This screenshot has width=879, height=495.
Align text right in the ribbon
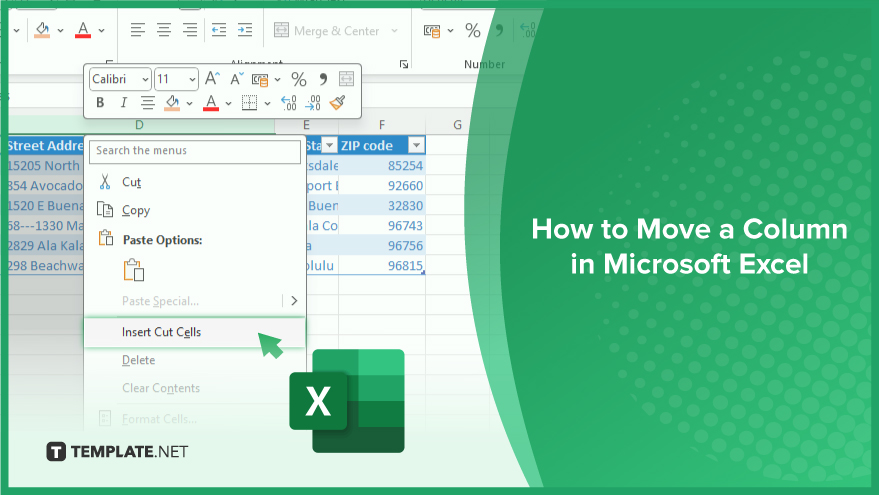pyautogui.click(x=190, y=30)
